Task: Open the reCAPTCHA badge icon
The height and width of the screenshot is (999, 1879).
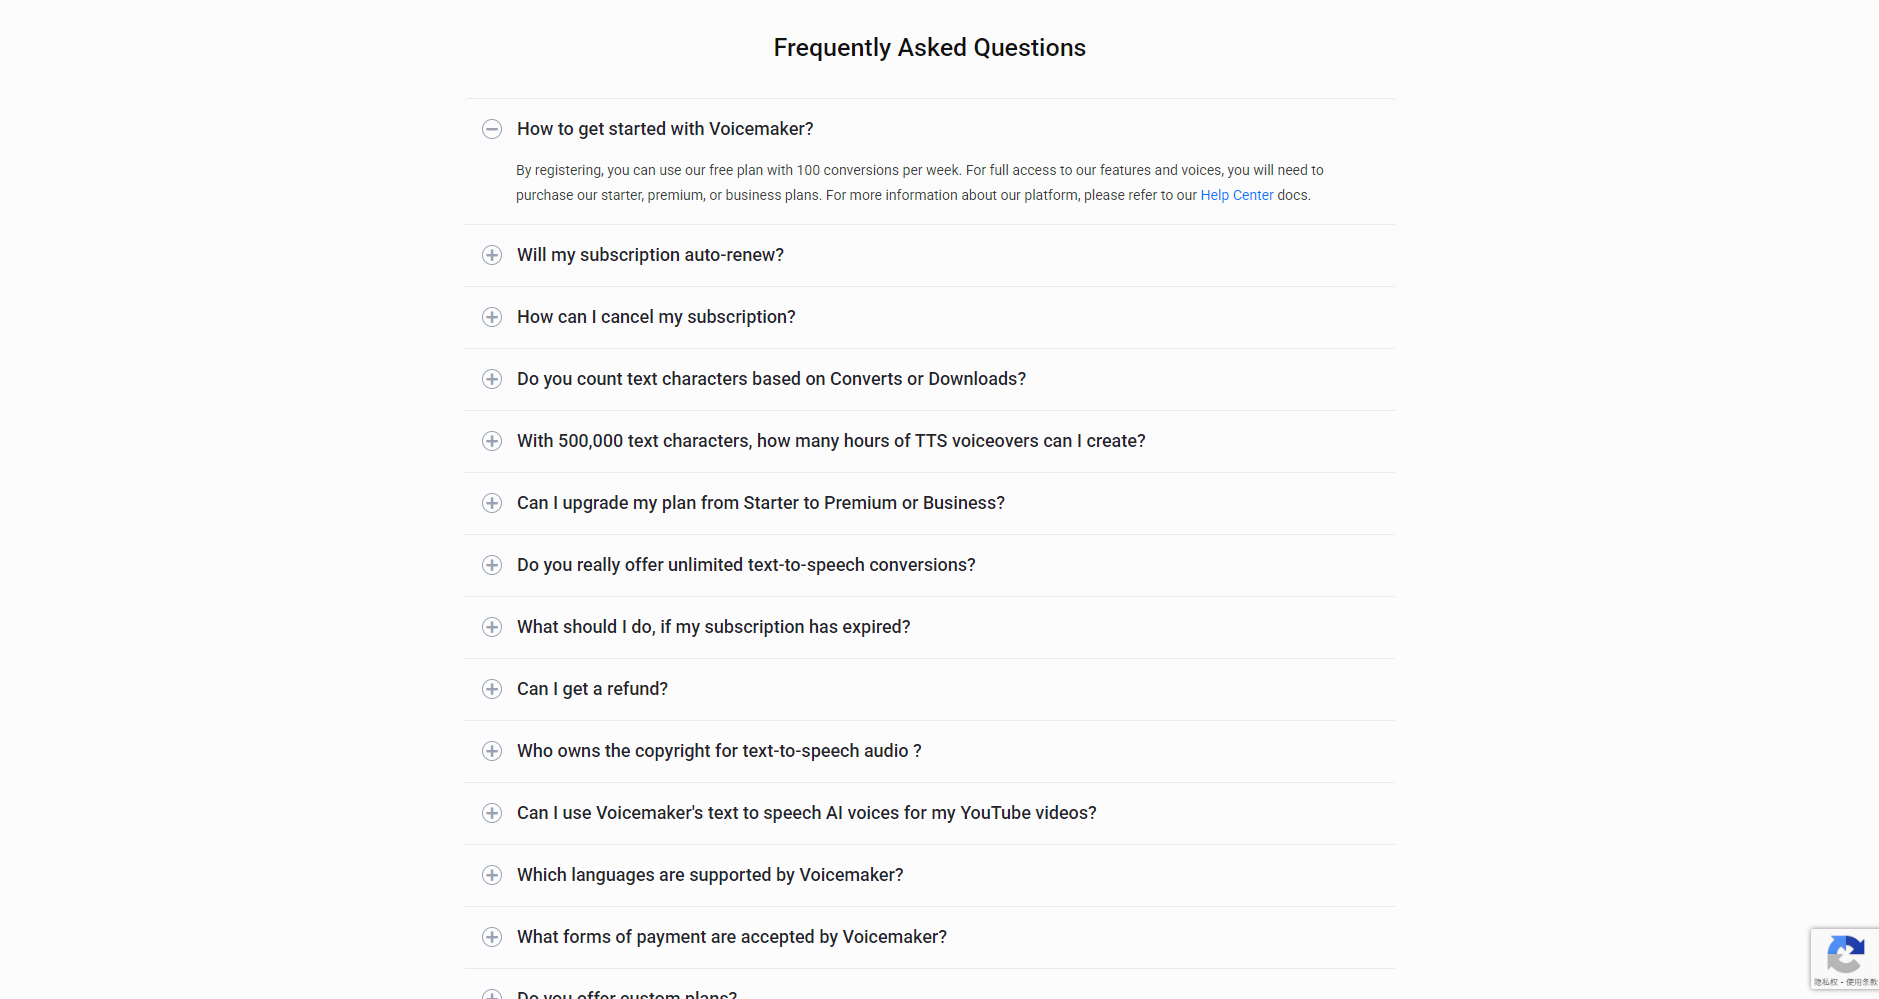Action: [1845, 955]
